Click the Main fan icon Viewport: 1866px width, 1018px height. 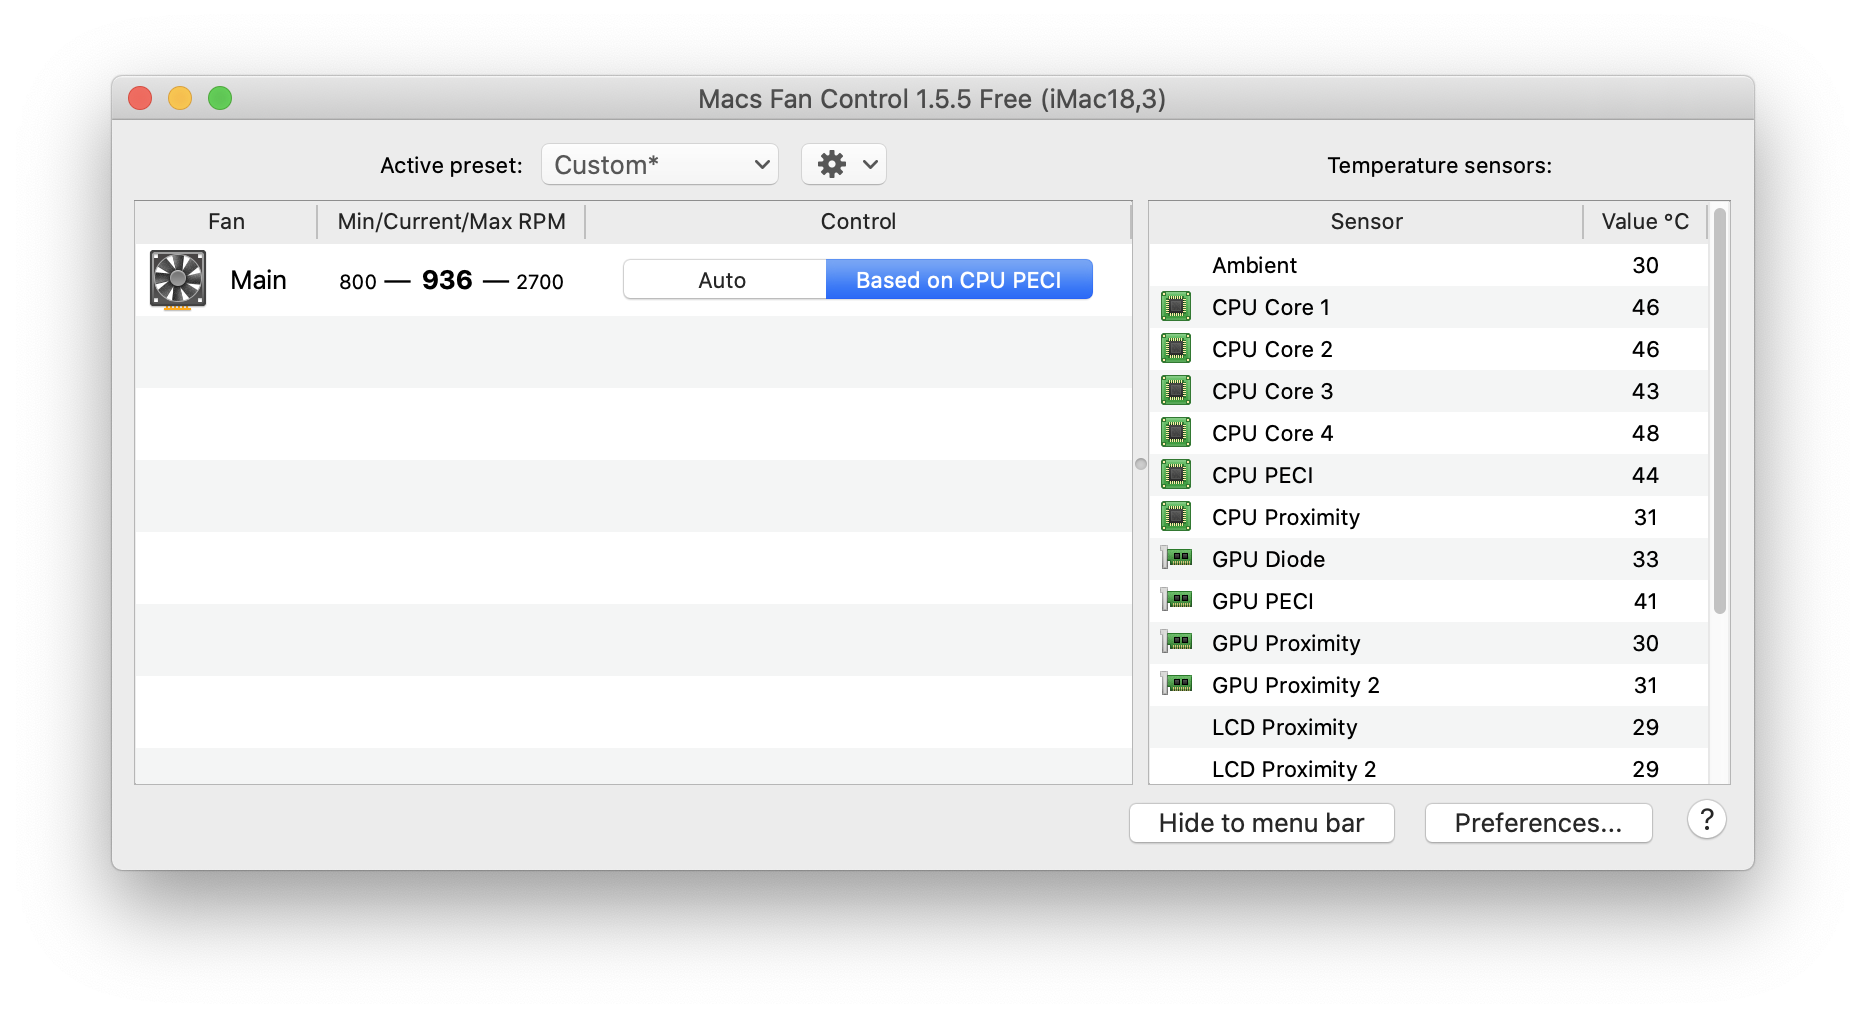tap(178, 279)
